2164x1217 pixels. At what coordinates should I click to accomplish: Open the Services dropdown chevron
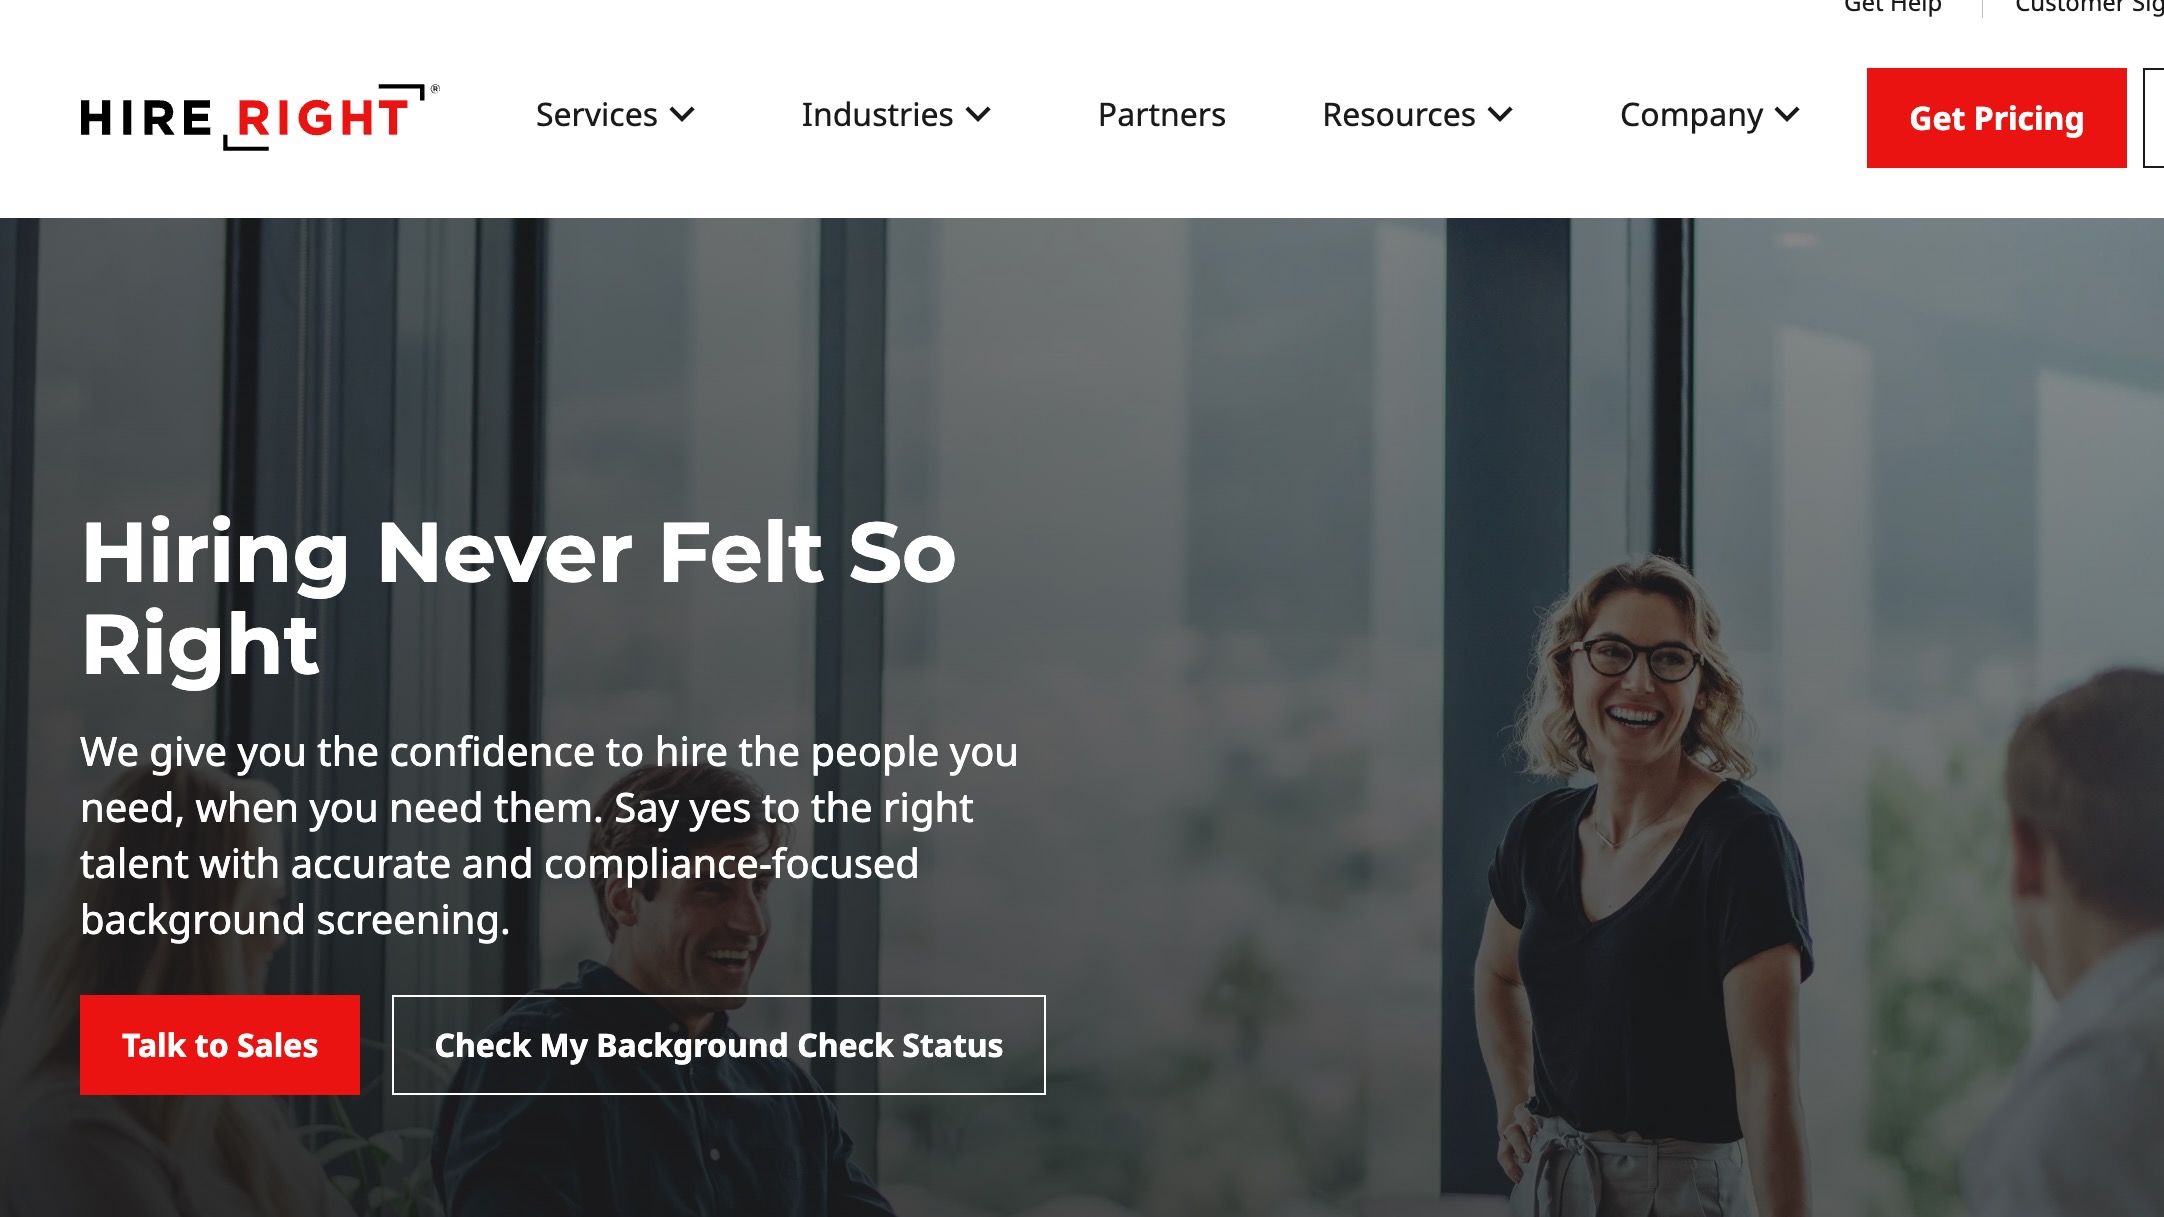[x=684, y=115]
